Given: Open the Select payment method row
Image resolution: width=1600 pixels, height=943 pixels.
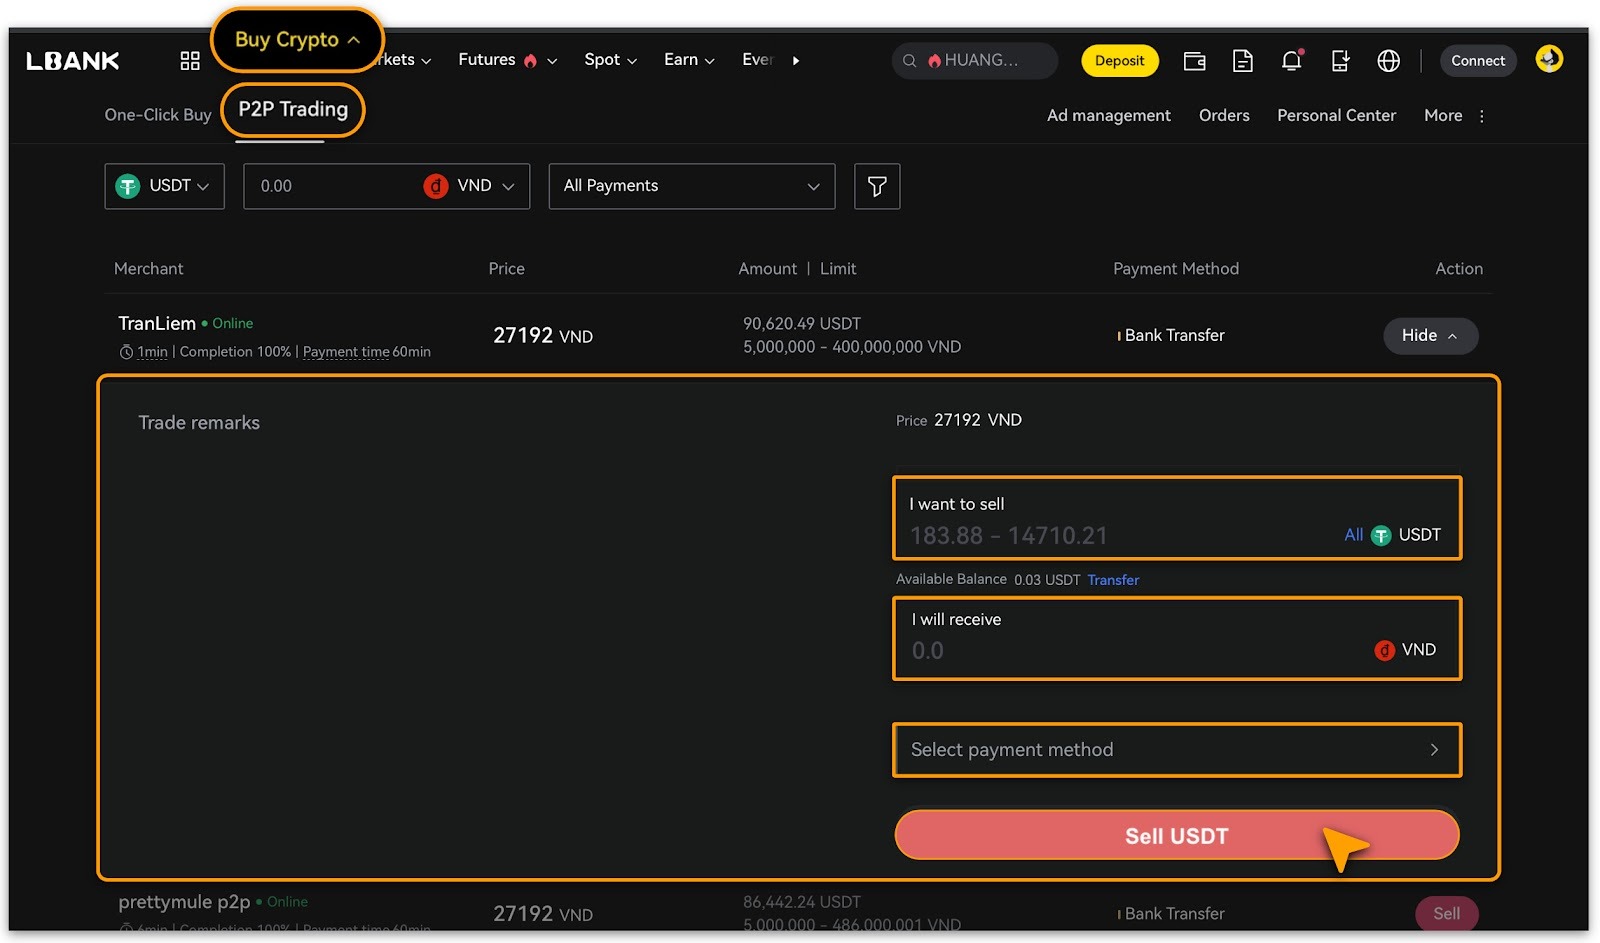Looking at the screenshot, I should [x=1176, y=750].
